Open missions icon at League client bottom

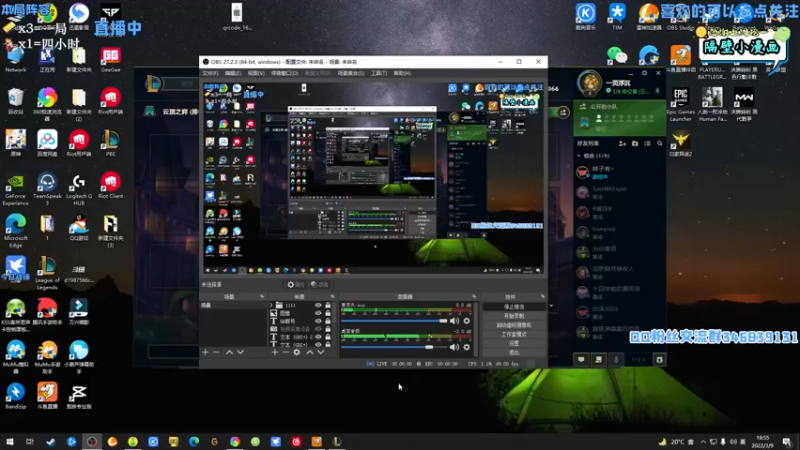[x=598, y=360]
